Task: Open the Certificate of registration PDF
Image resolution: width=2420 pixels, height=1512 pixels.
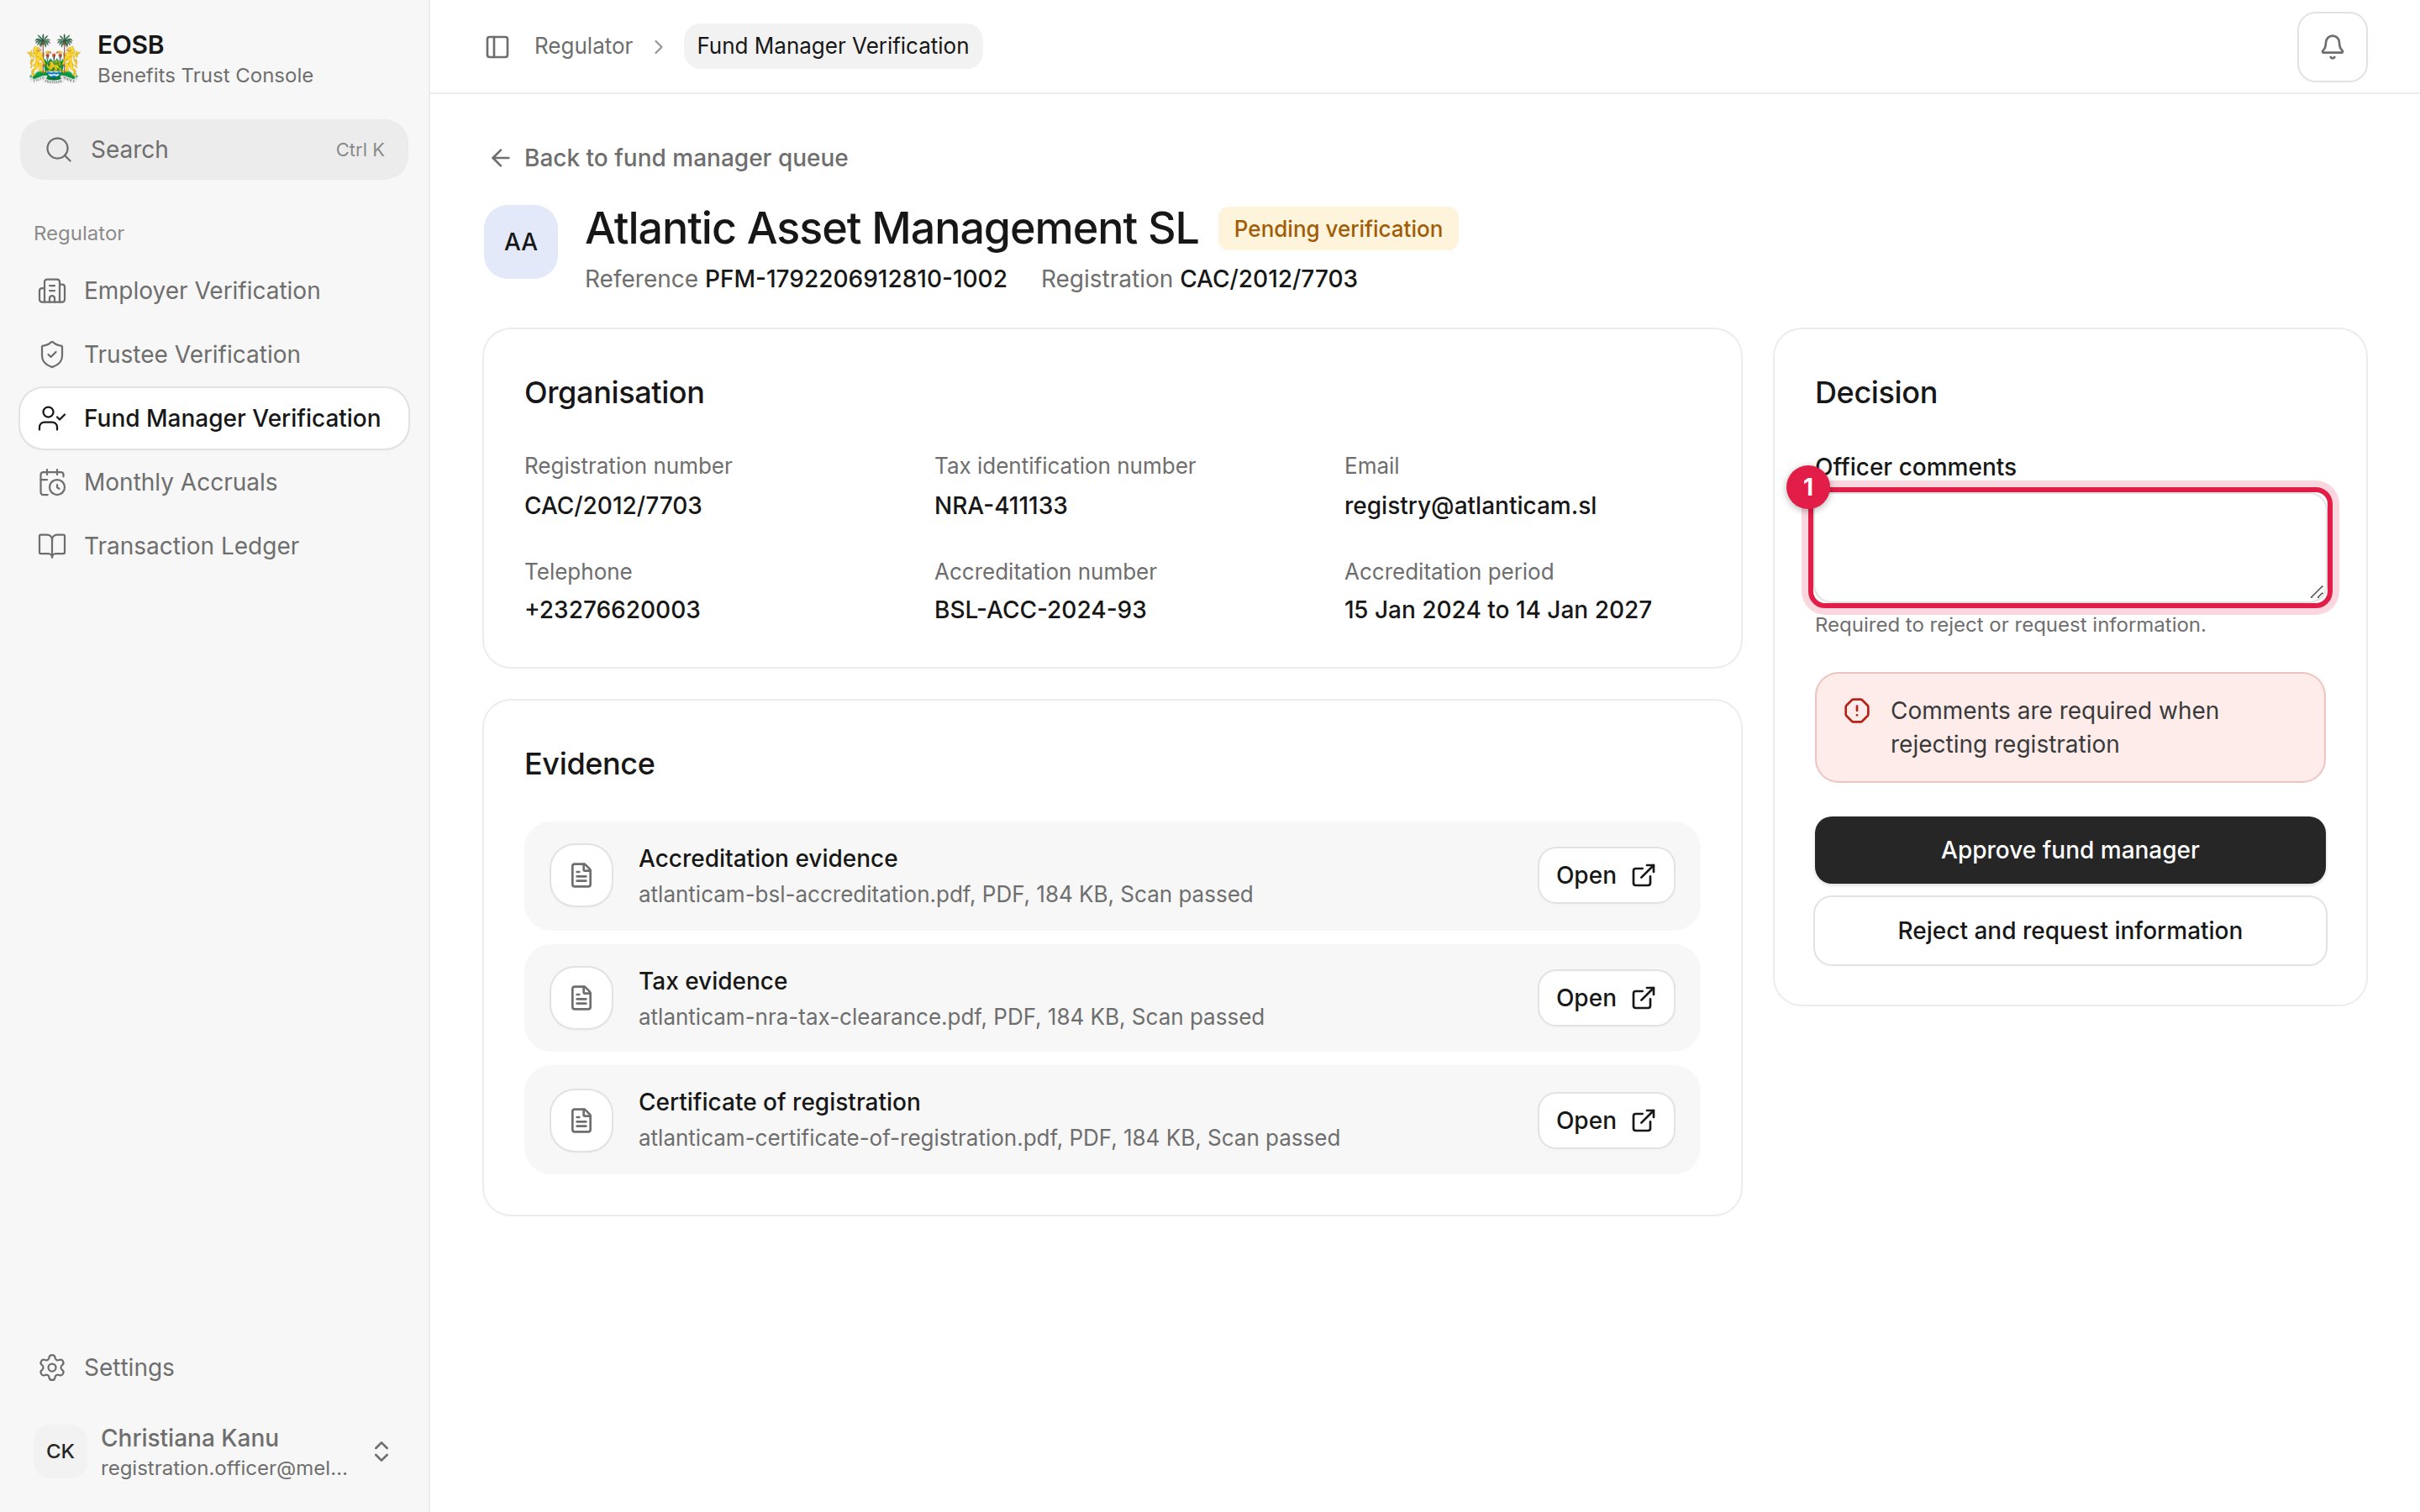Action: pyautogui.click(x=1606, y=1120)
